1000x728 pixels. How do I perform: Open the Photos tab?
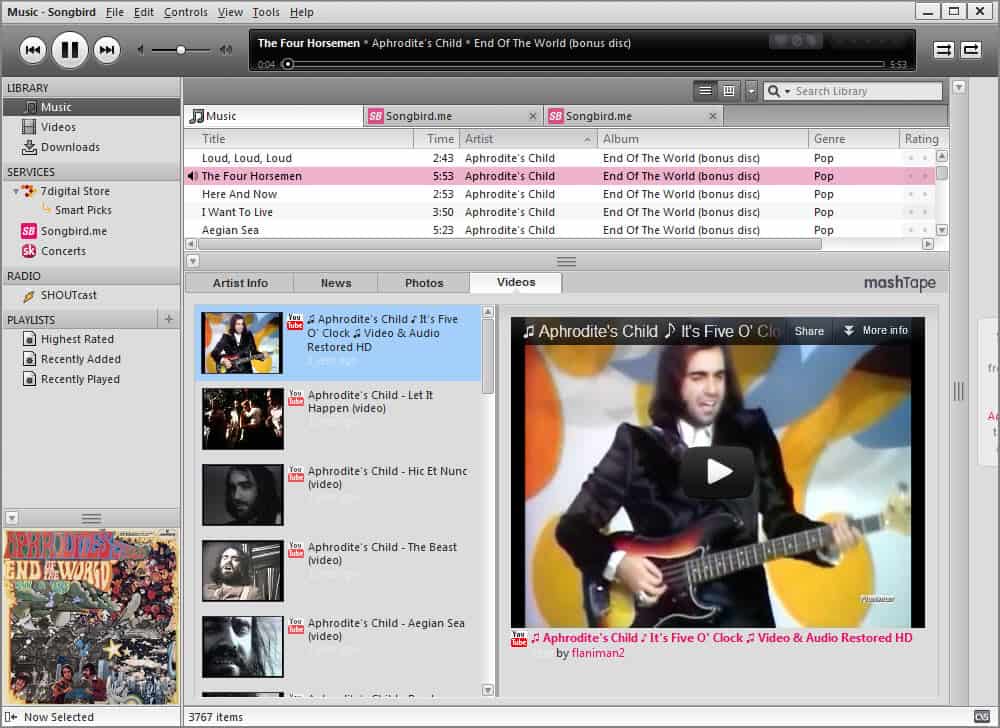424,283
